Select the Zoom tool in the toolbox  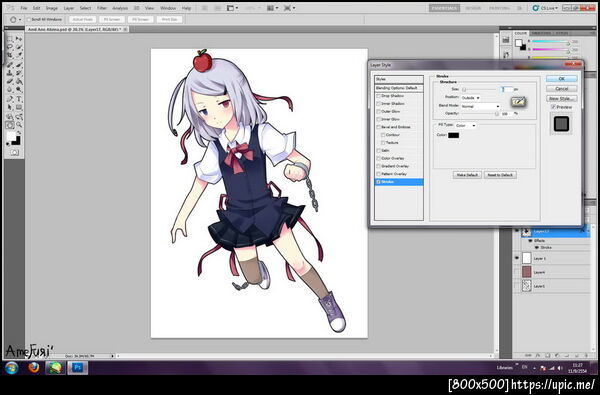(x=19, y=125)
